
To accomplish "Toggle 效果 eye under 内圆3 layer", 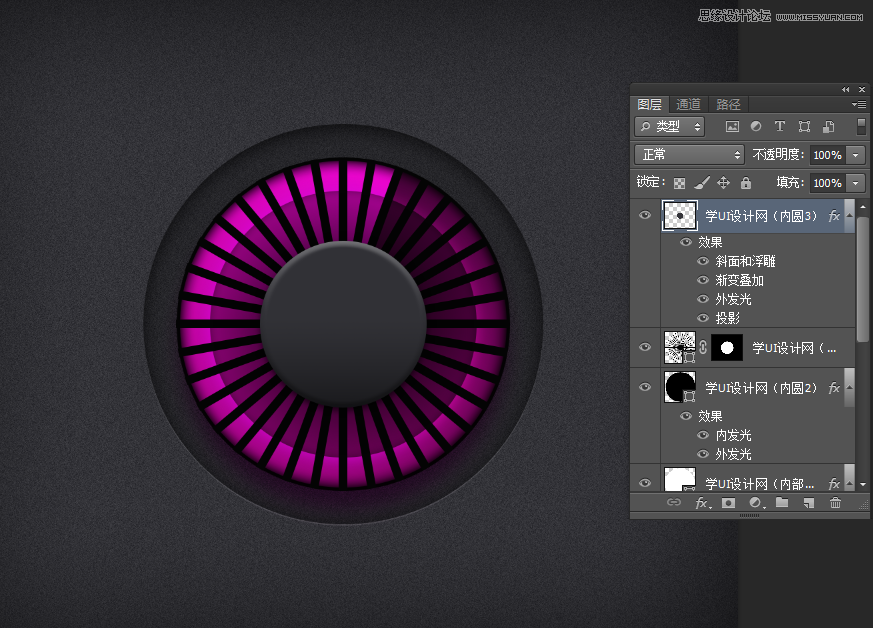I will click(x=686, y=242).
